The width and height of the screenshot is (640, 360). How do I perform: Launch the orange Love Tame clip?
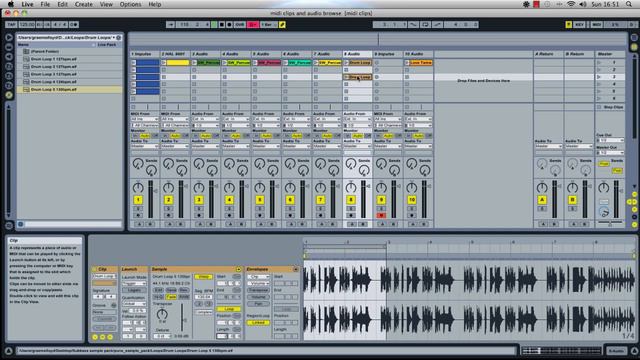(407, 62)
